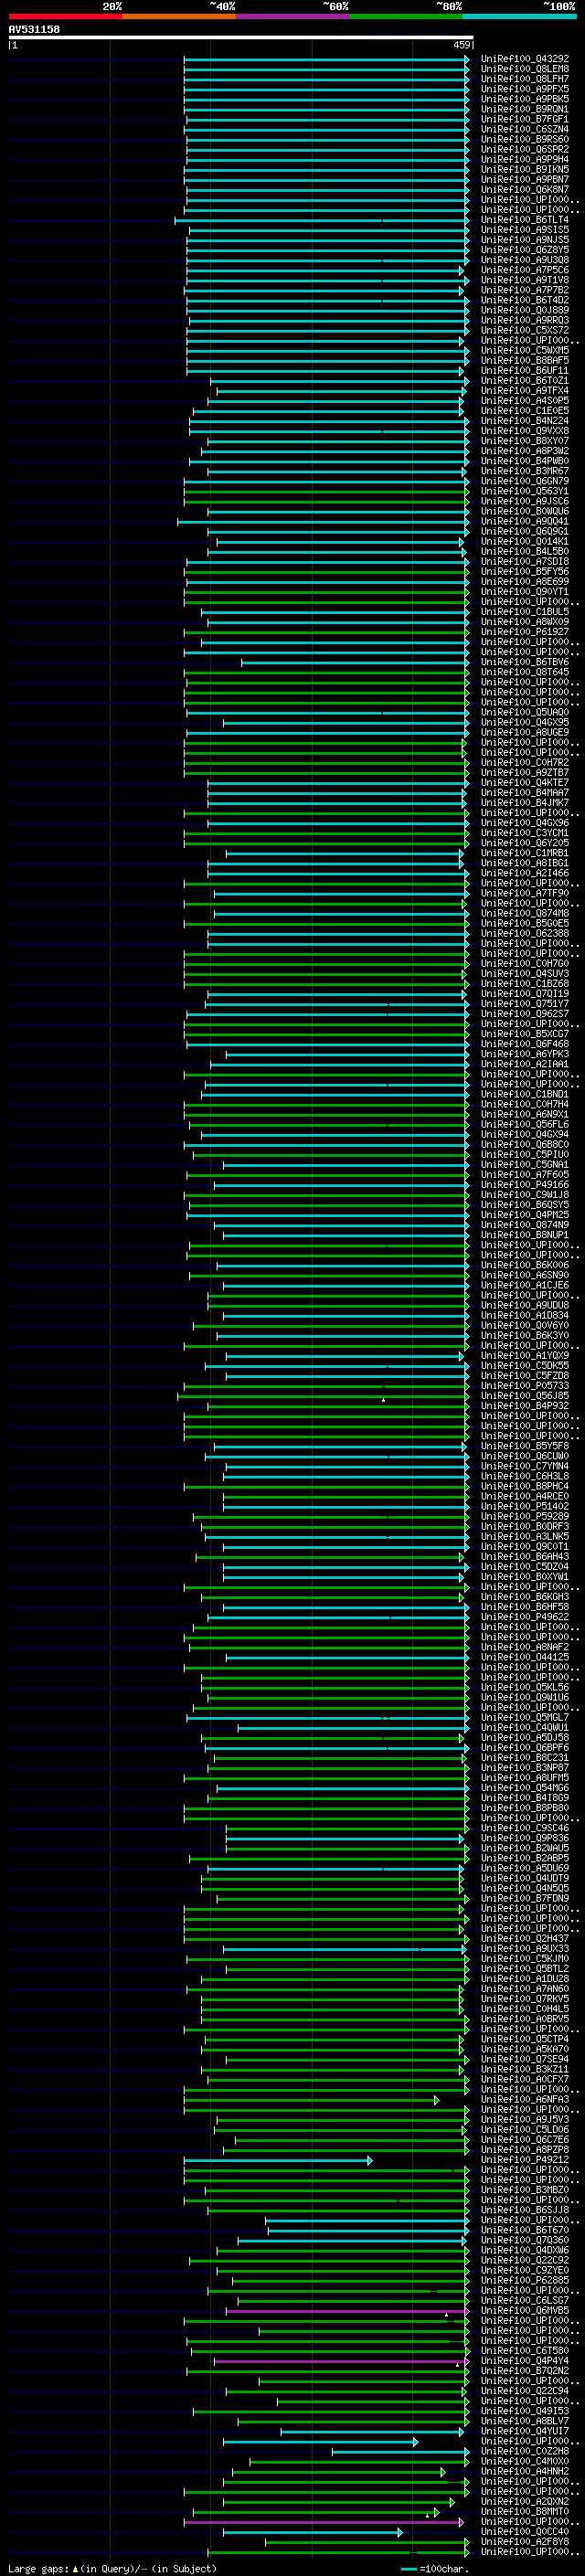
Task: Click the UniRef100_Q4P4Y4 label
Action: point(525,2361)
